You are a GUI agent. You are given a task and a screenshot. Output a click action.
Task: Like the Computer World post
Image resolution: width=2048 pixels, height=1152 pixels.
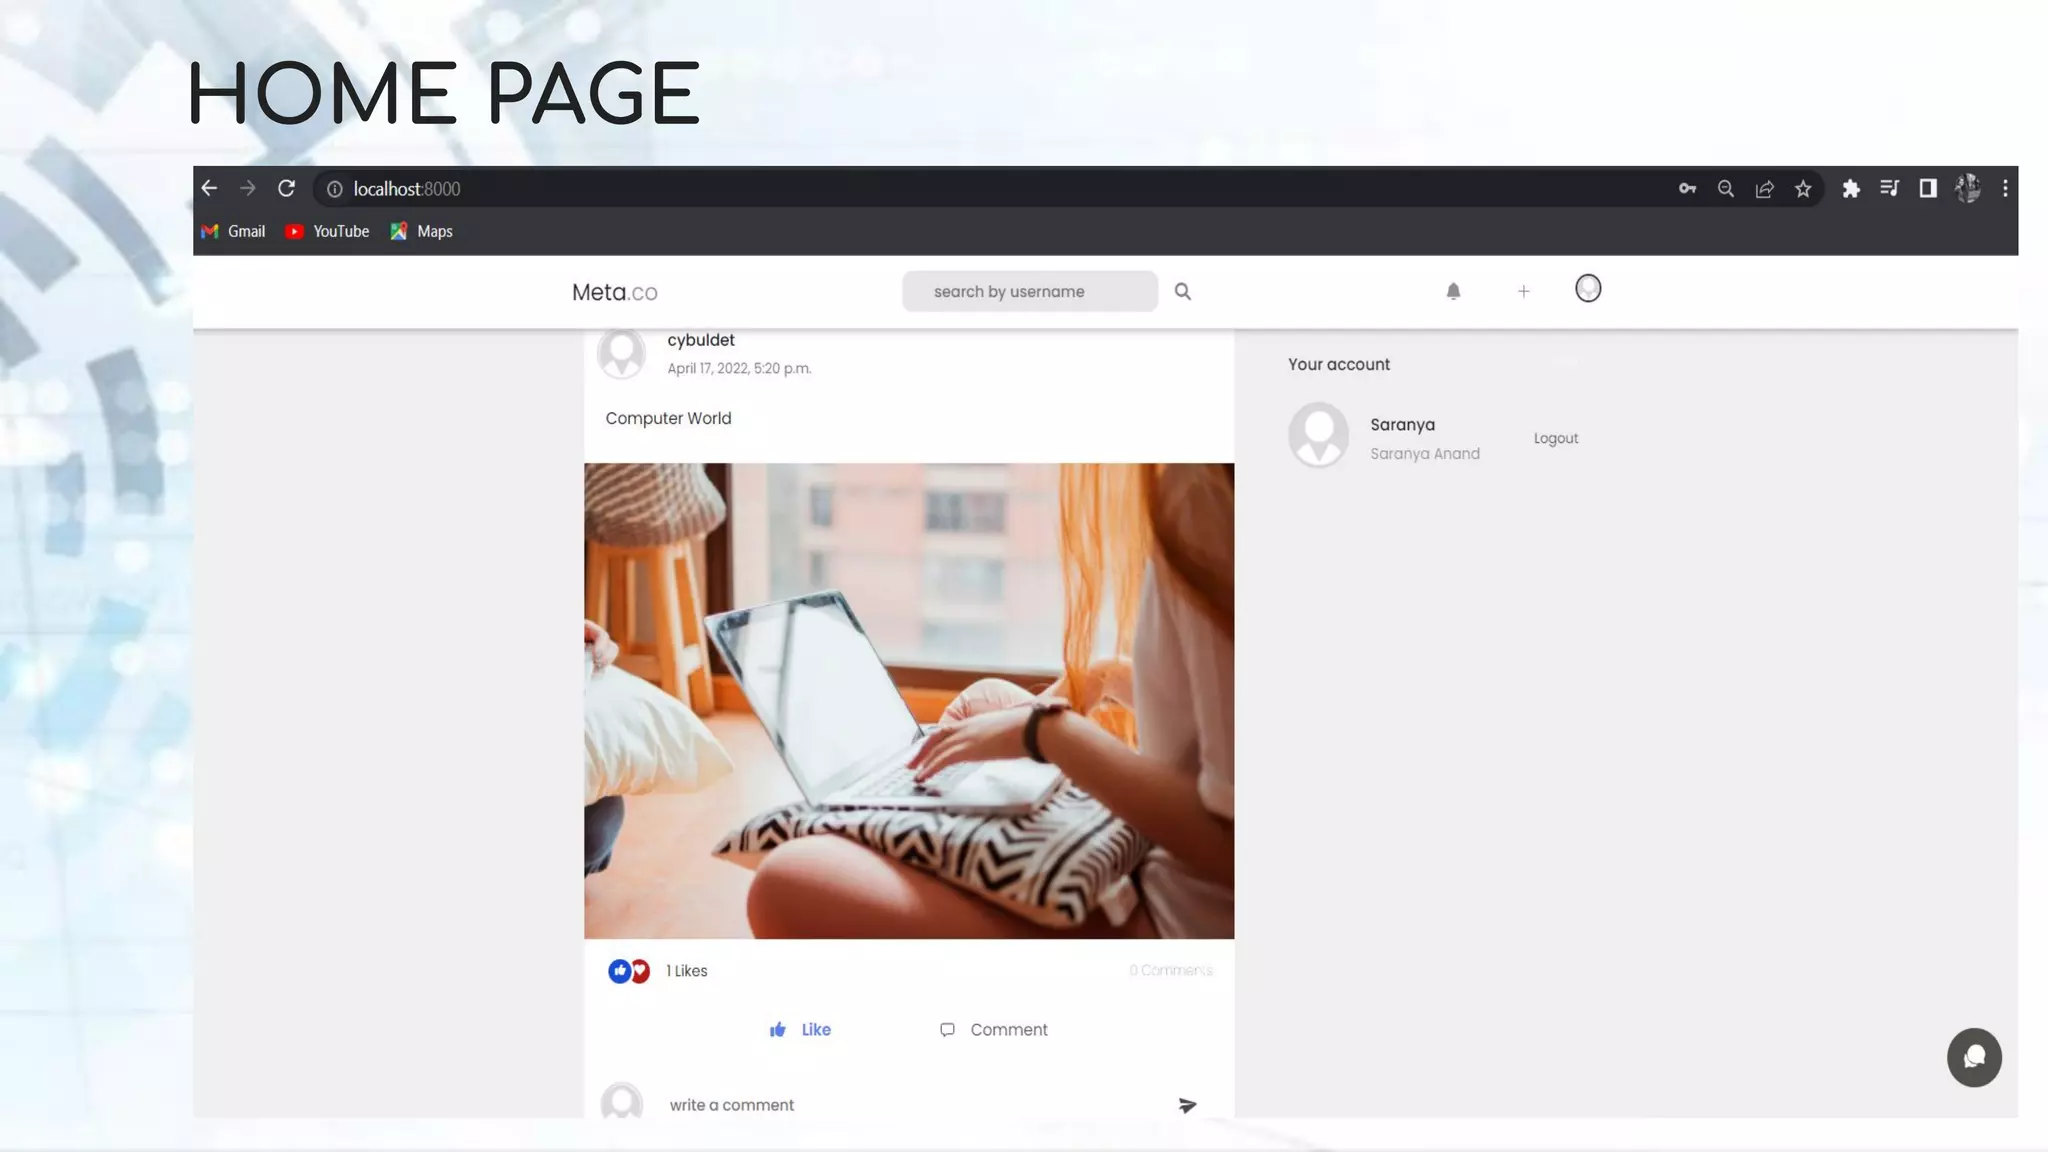point(800,1029)
